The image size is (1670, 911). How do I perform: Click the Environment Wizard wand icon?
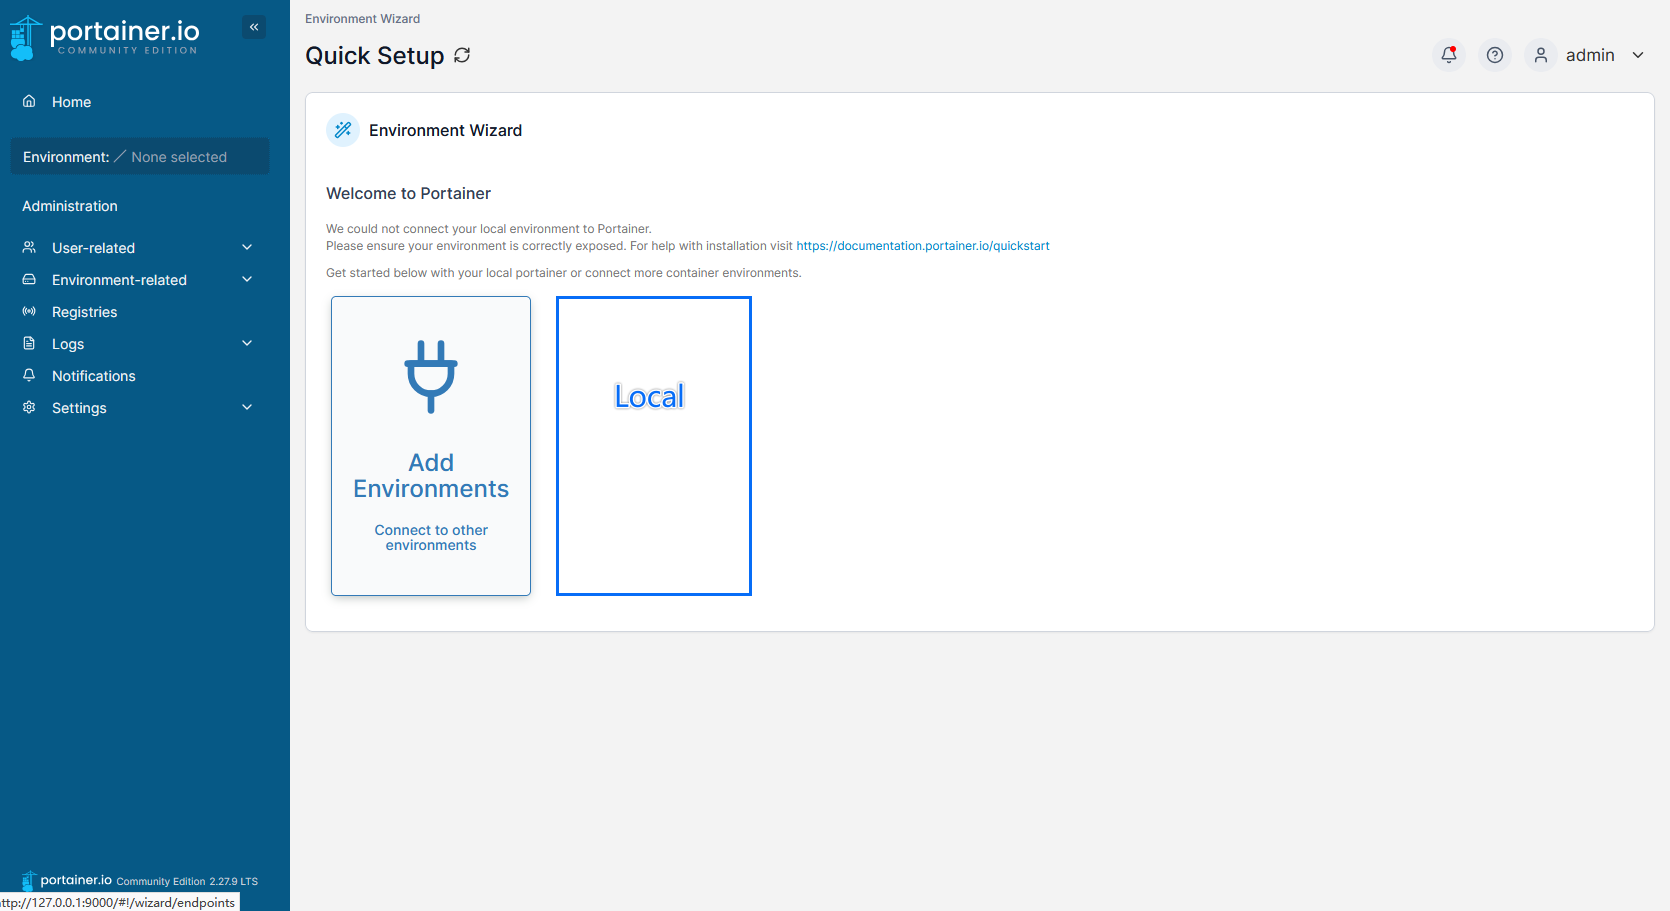[343, 130]
